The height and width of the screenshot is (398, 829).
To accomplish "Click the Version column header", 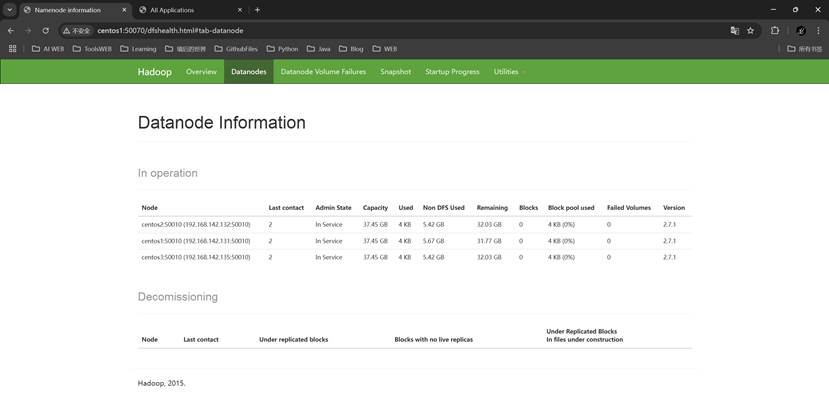I will click(674, 208).
